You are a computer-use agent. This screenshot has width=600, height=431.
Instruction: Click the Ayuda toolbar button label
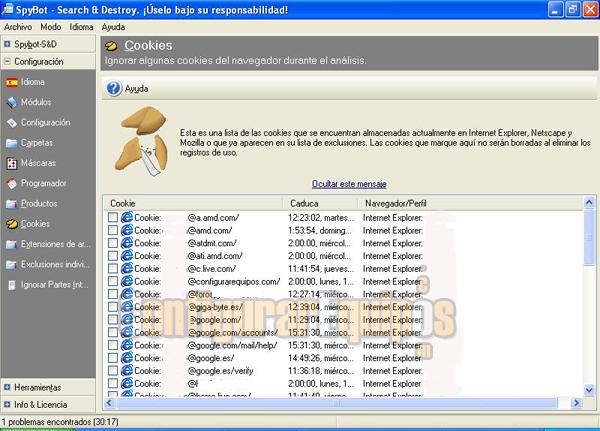coord(136,89)
